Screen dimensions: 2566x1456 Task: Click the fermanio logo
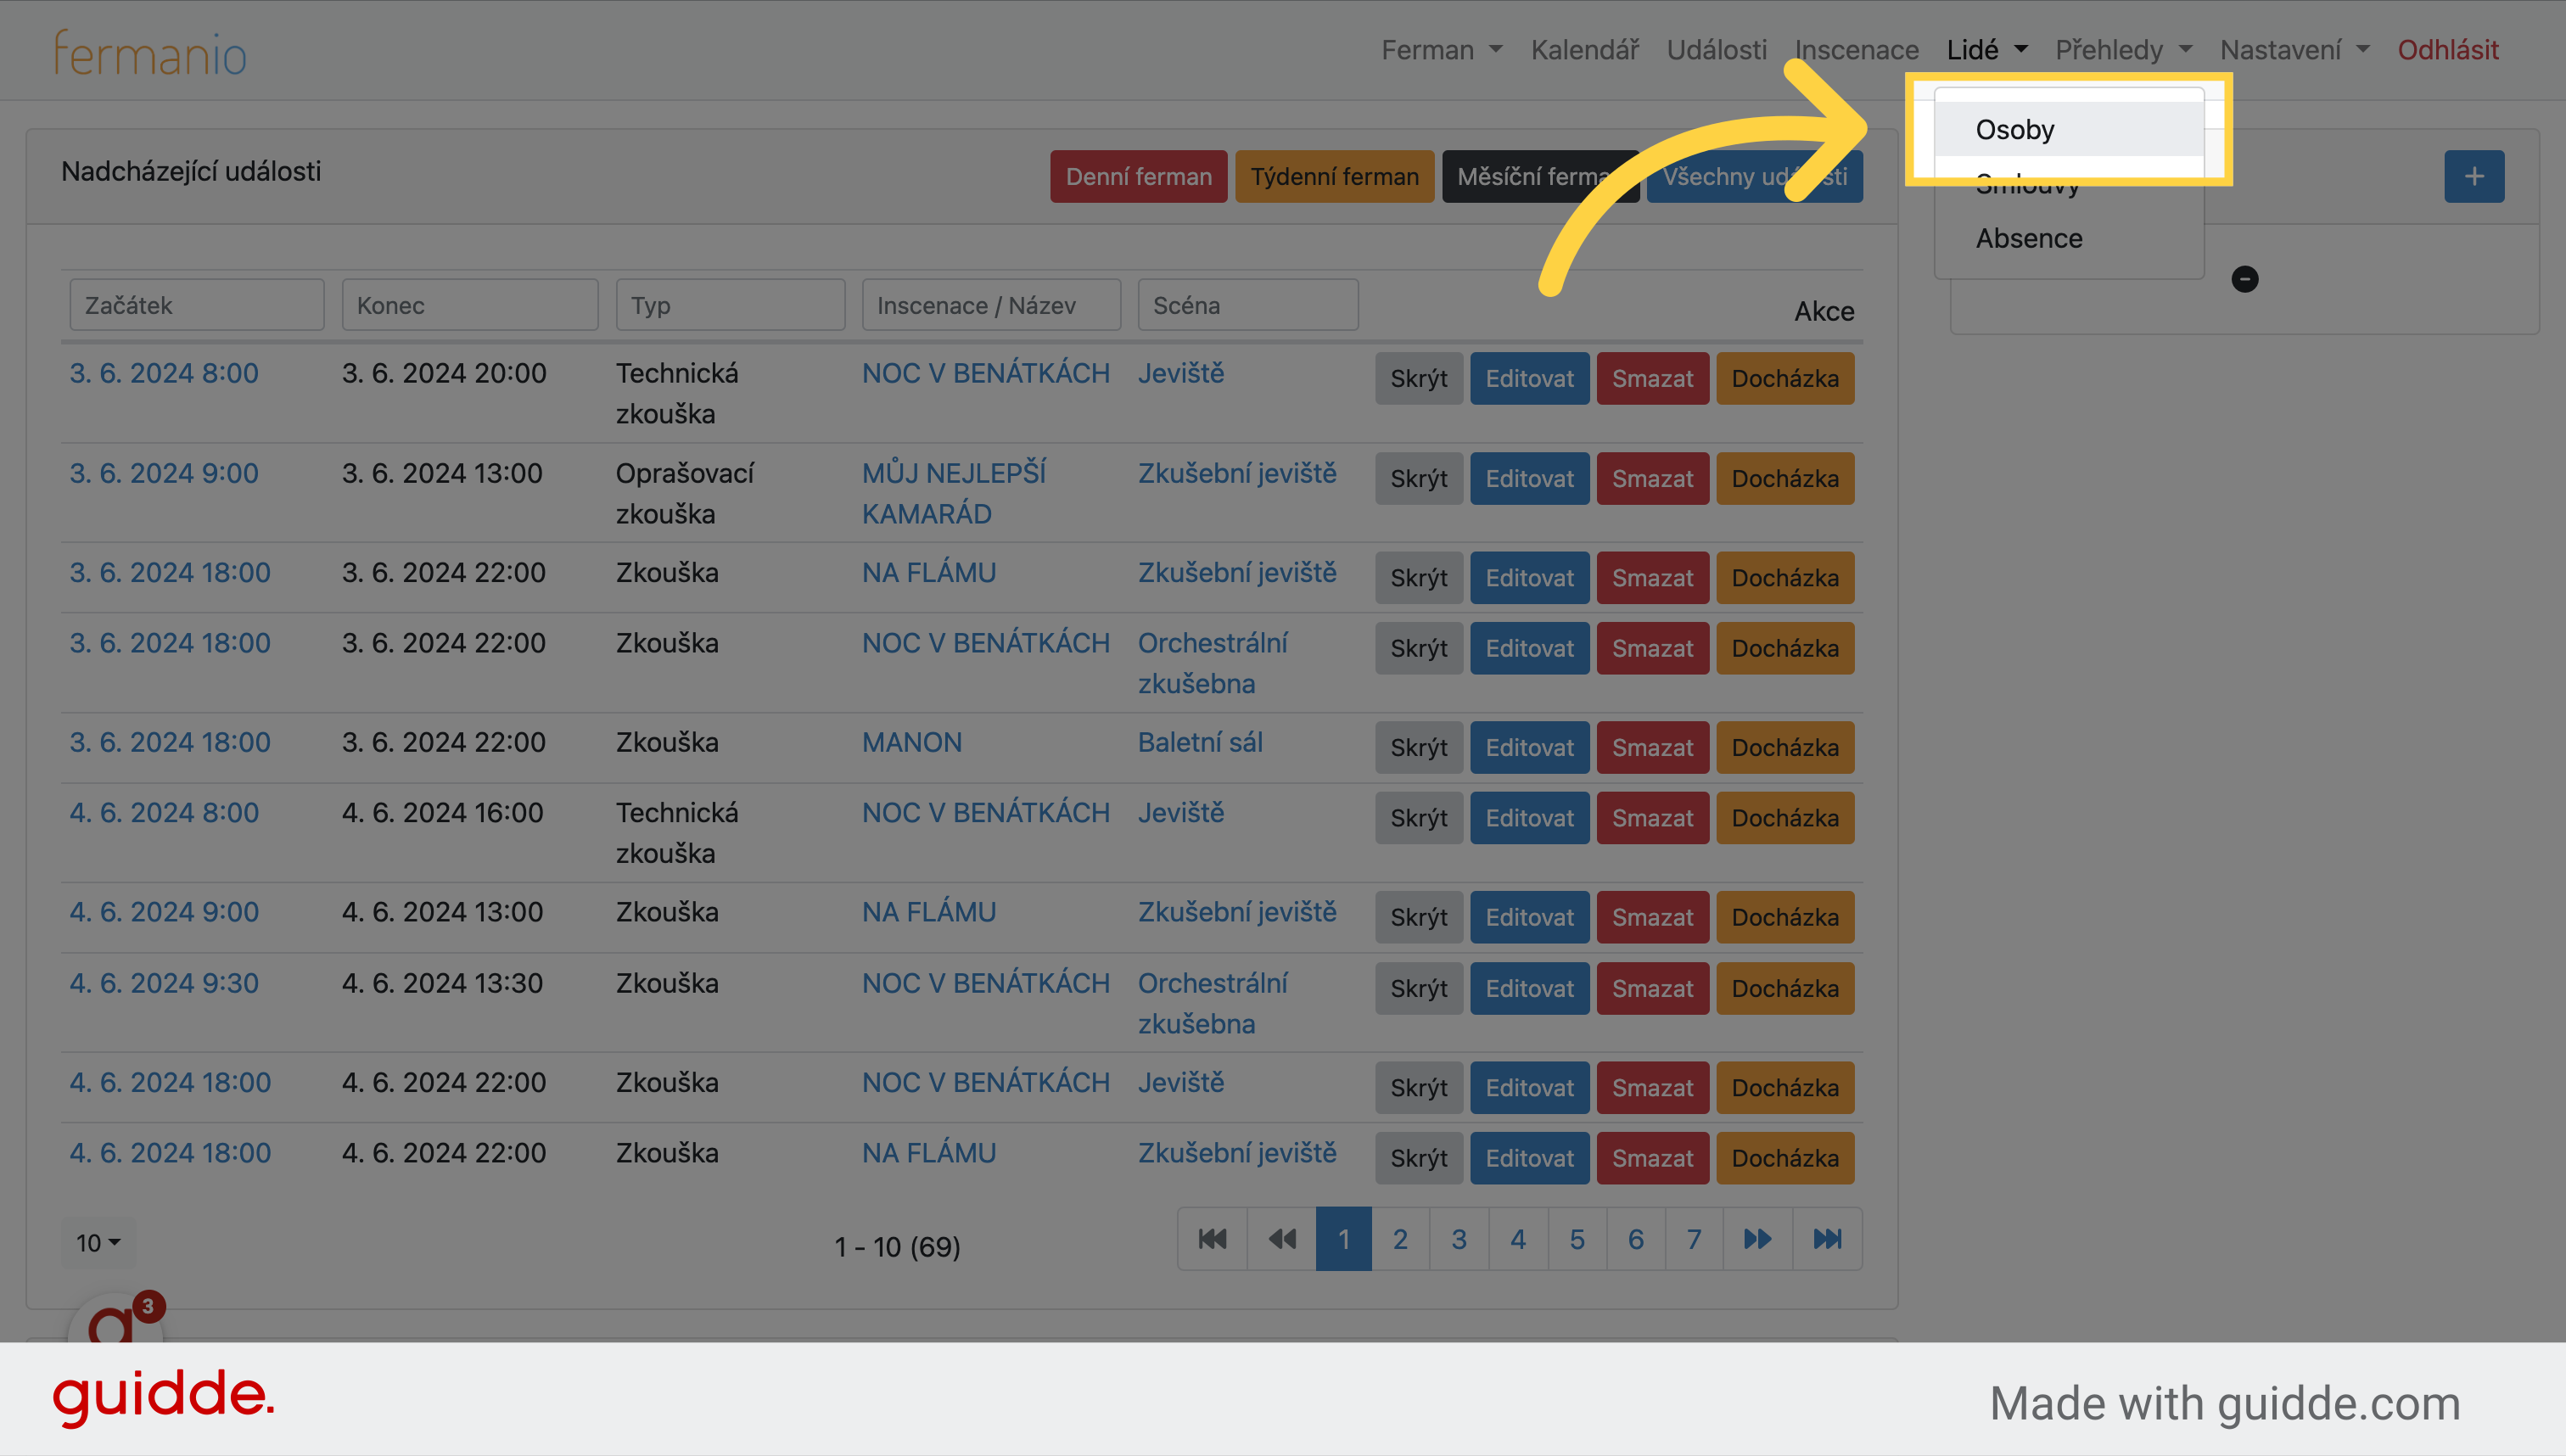click(x=150, y=52)
